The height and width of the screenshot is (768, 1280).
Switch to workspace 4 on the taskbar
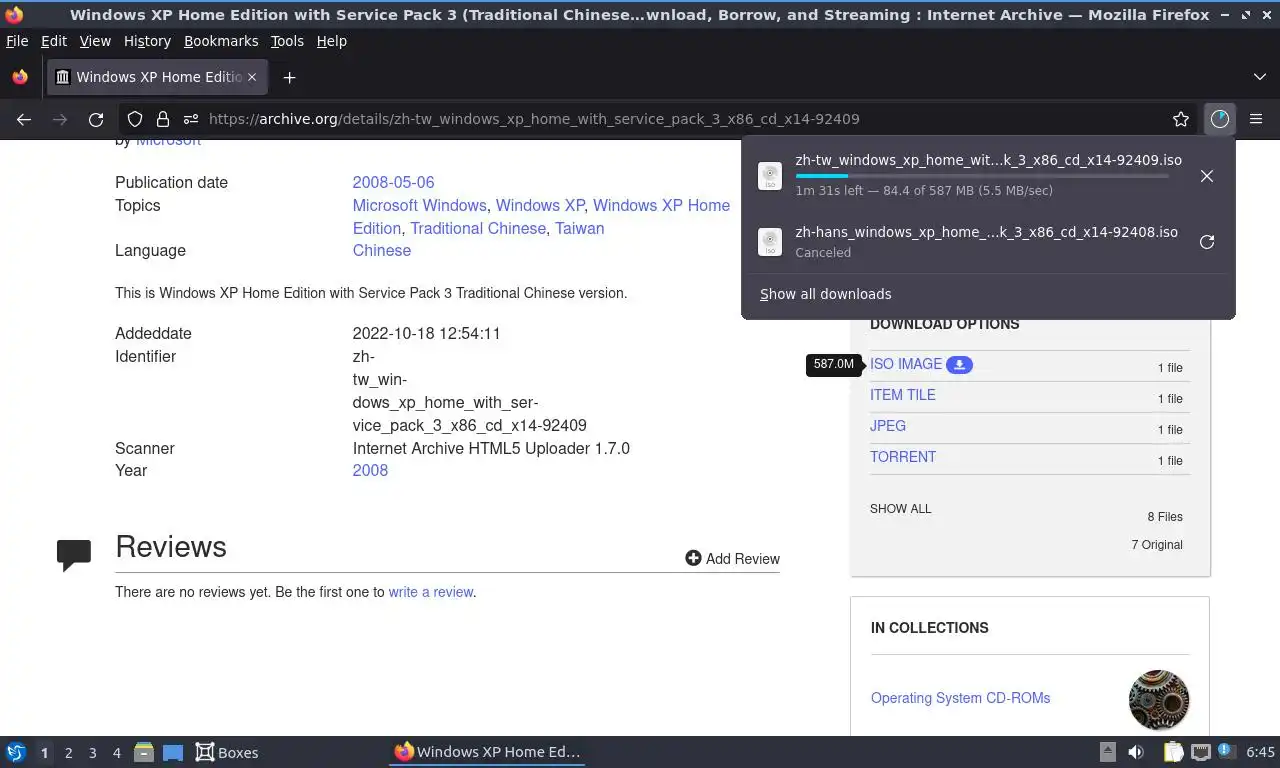116,753
